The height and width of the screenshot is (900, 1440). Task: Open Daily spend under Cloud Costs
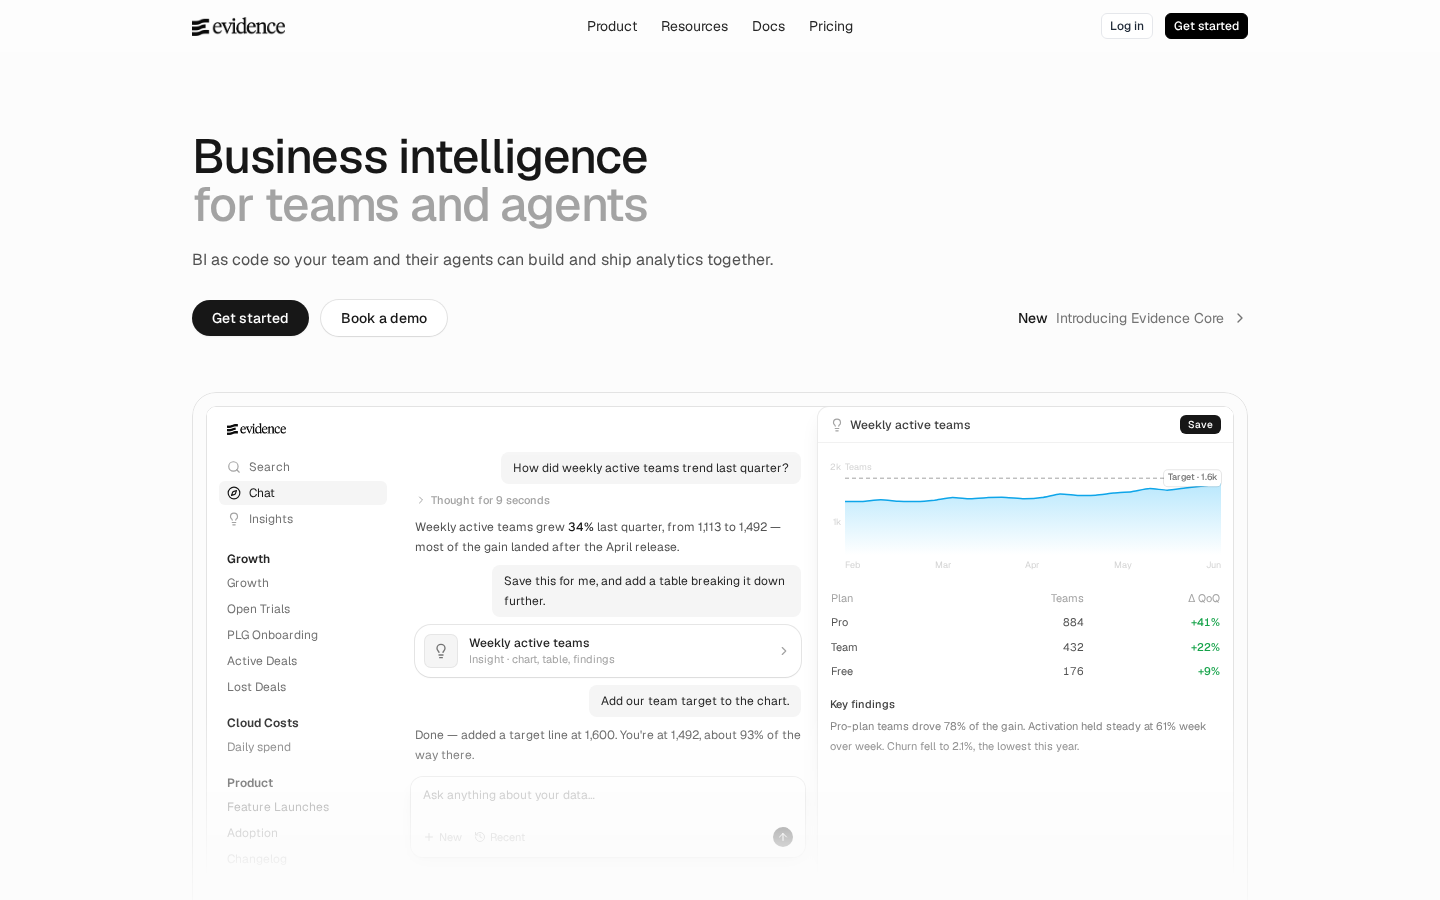[x=259, y=747]
